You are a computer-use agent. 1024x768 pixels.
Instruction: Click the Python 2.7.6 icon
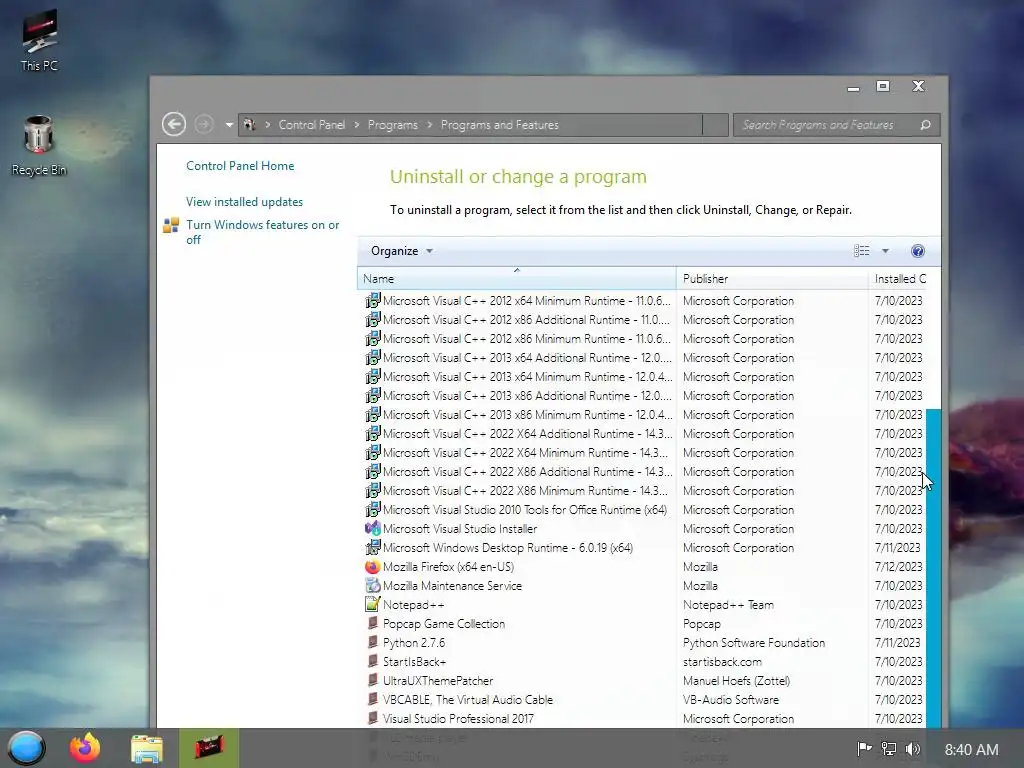tap(372, 642)
